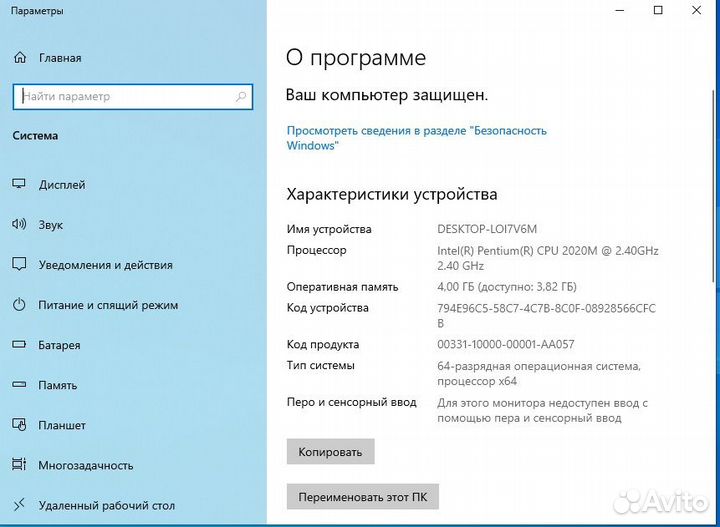Click the vertical scrollbar on the right
The image size is (720, 527).
tap(715, 184)
